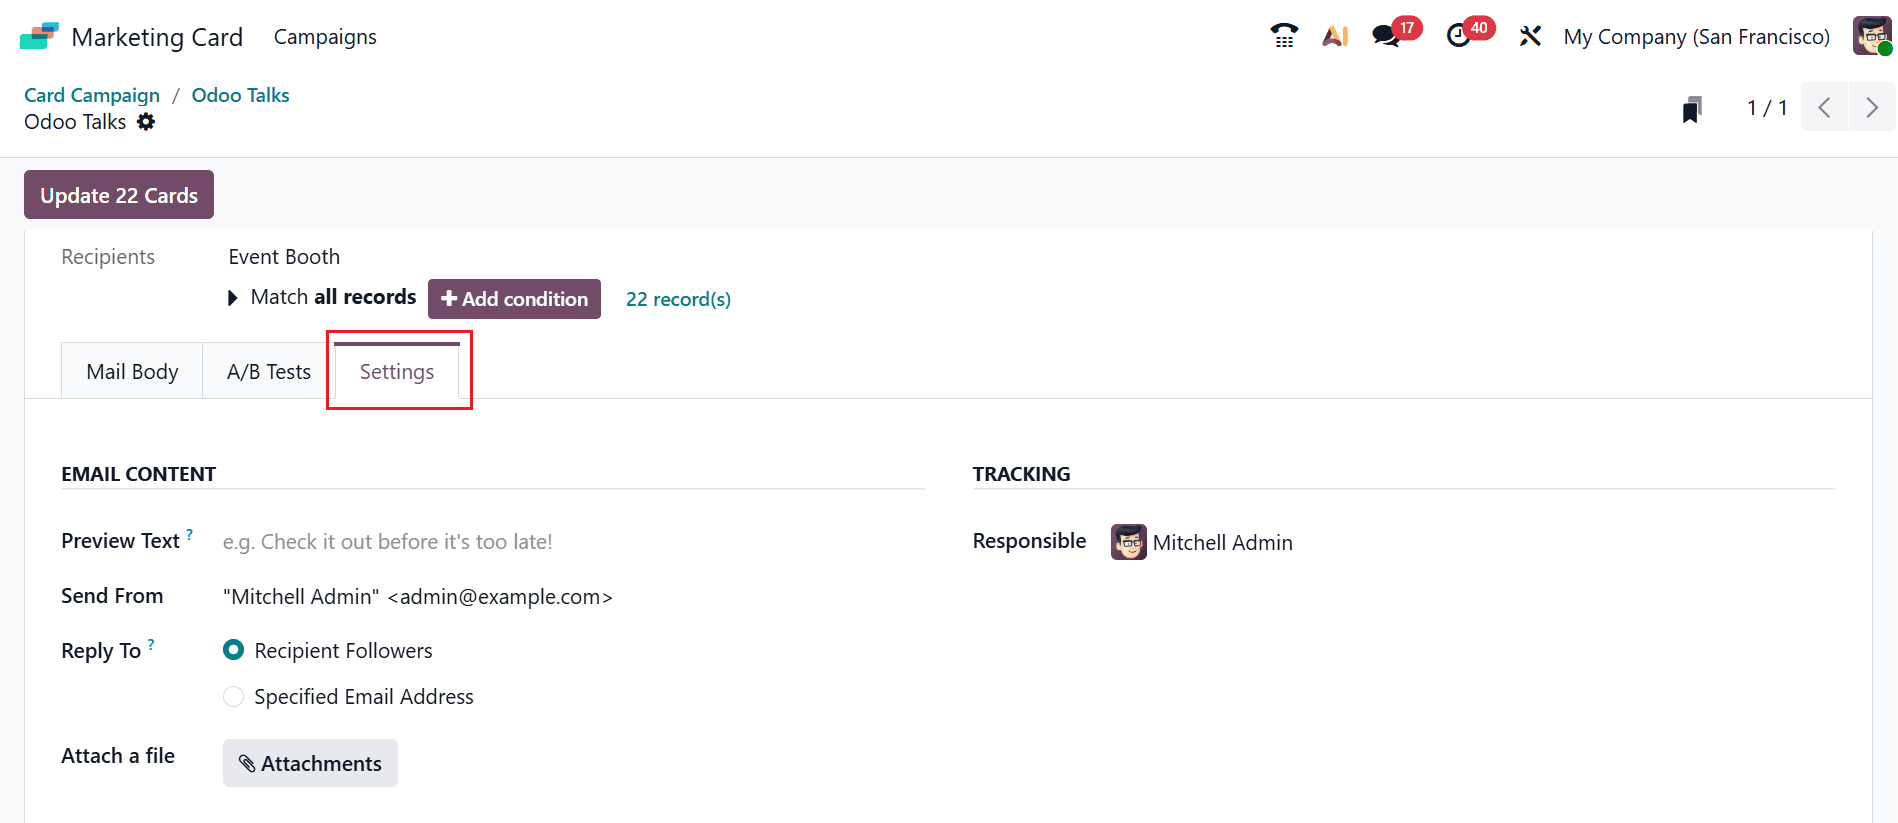Click the gear icon beside Odoo Talks

pyautogui.click(x=146, y=122)
